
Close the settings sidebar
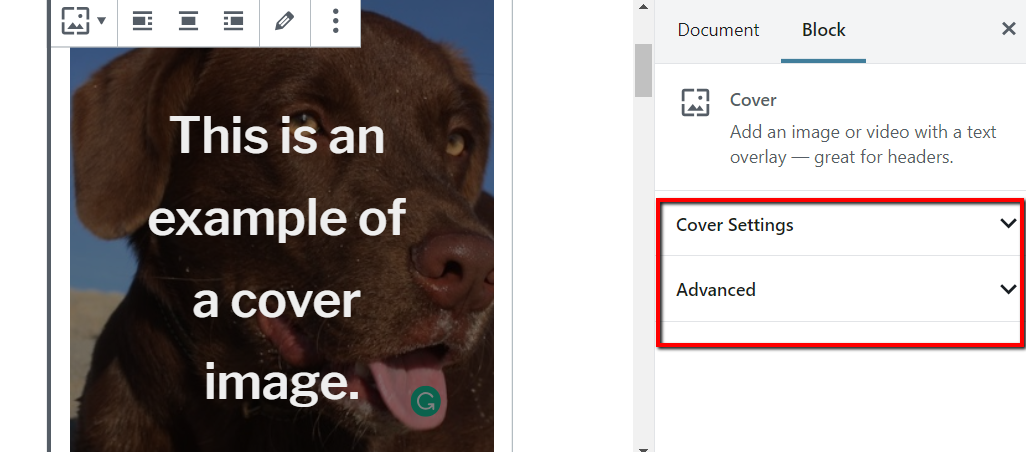(1008, 29)
